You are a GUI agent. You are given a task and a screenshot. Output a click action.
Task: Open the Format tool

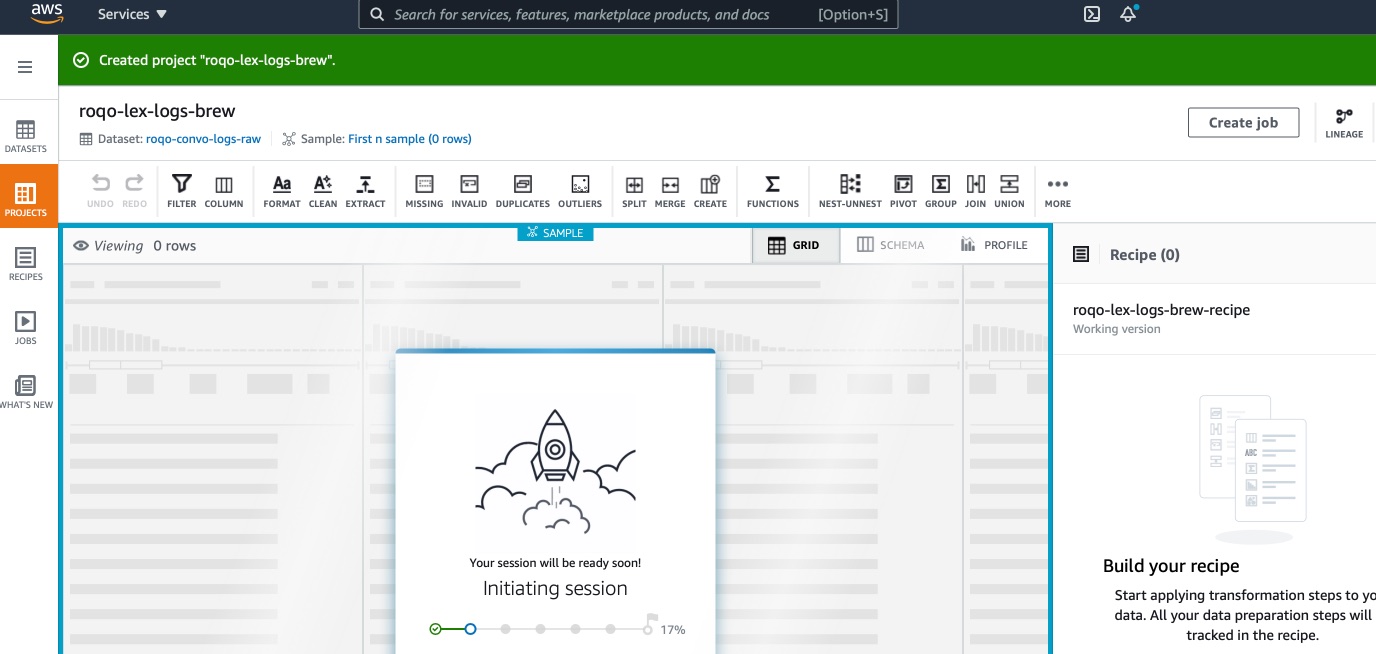click(x=282, y=190)
